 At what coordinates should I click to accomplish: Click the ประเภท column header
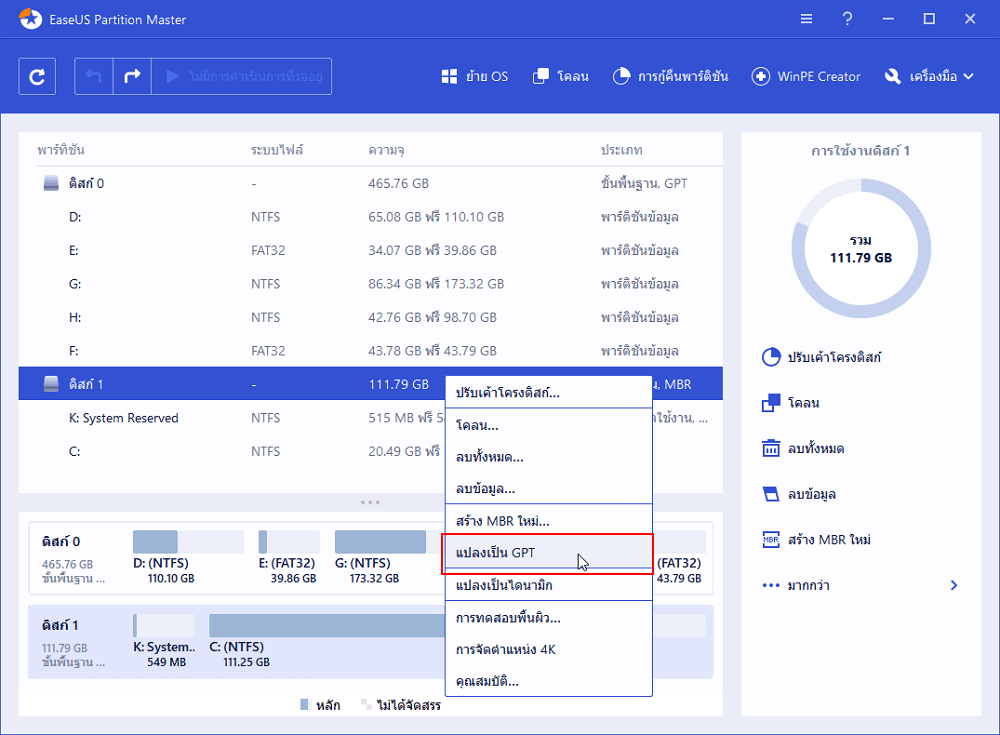point(621,150)
